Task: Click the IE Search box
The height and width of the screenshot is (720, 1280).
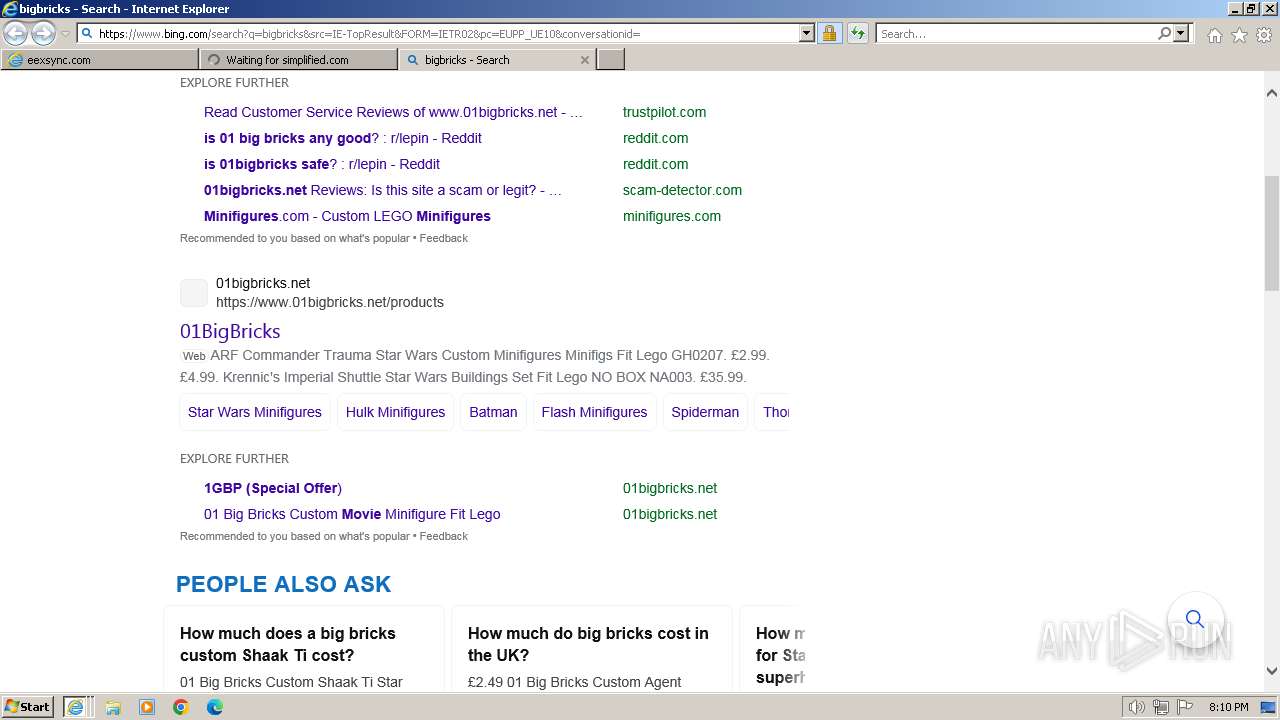Action: 1015,33
